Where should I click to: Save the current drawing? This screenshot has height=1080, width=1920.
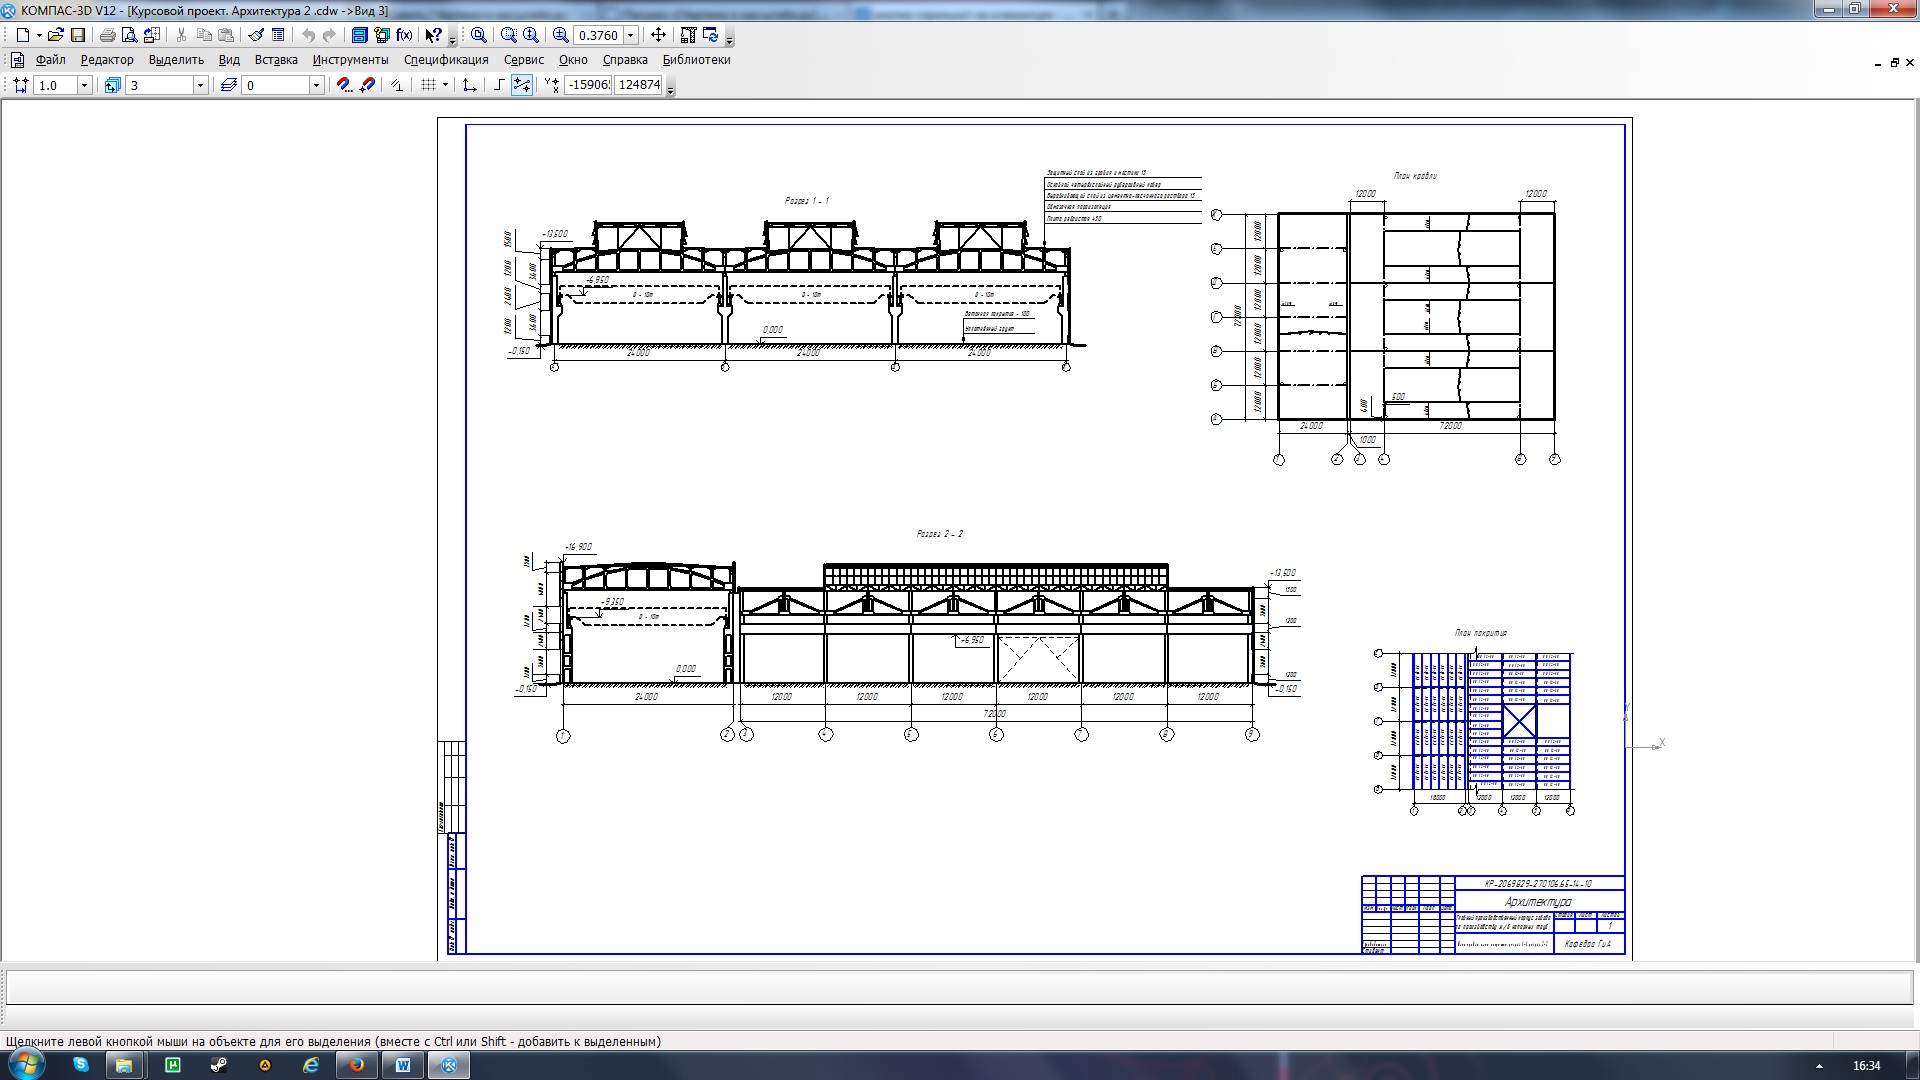(78, 35)
